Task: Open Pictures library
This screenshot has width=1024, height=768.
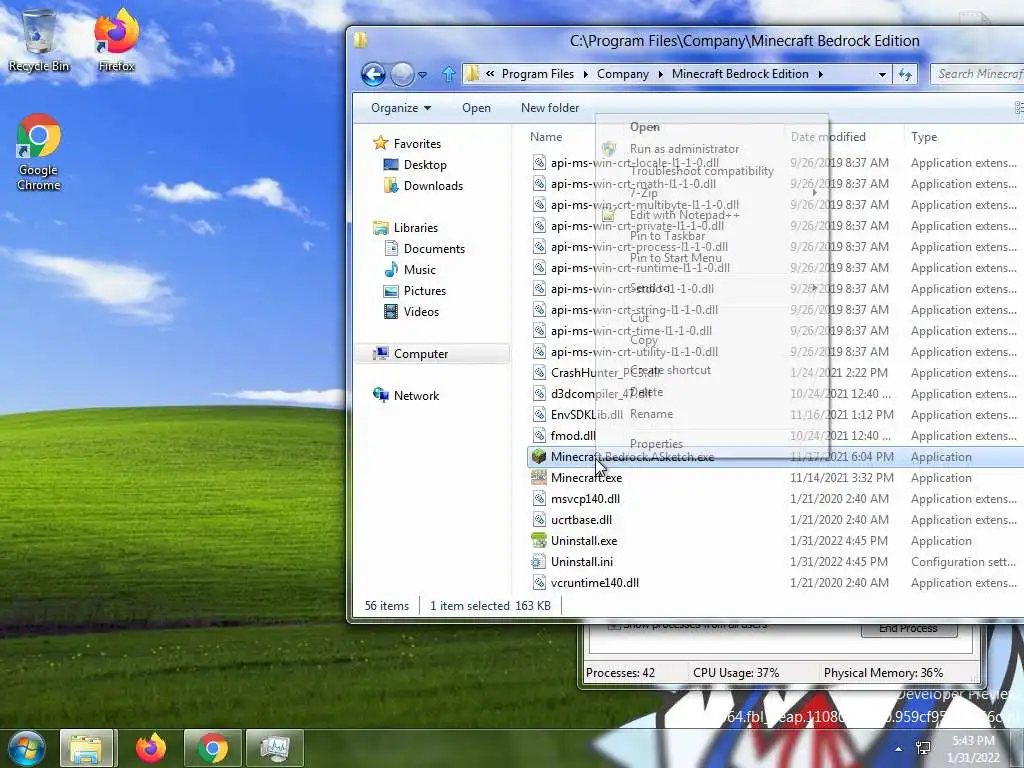Action: pos(424,291)
